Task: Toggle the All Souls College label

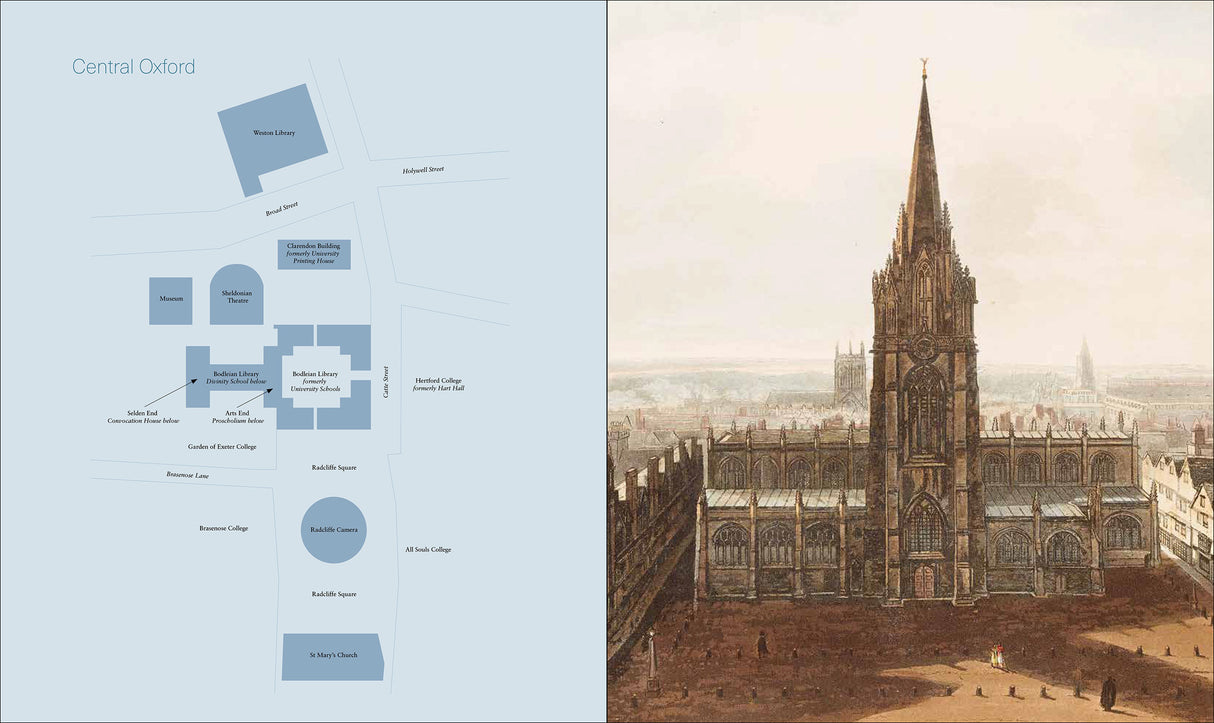Action: tap(429, 548)
